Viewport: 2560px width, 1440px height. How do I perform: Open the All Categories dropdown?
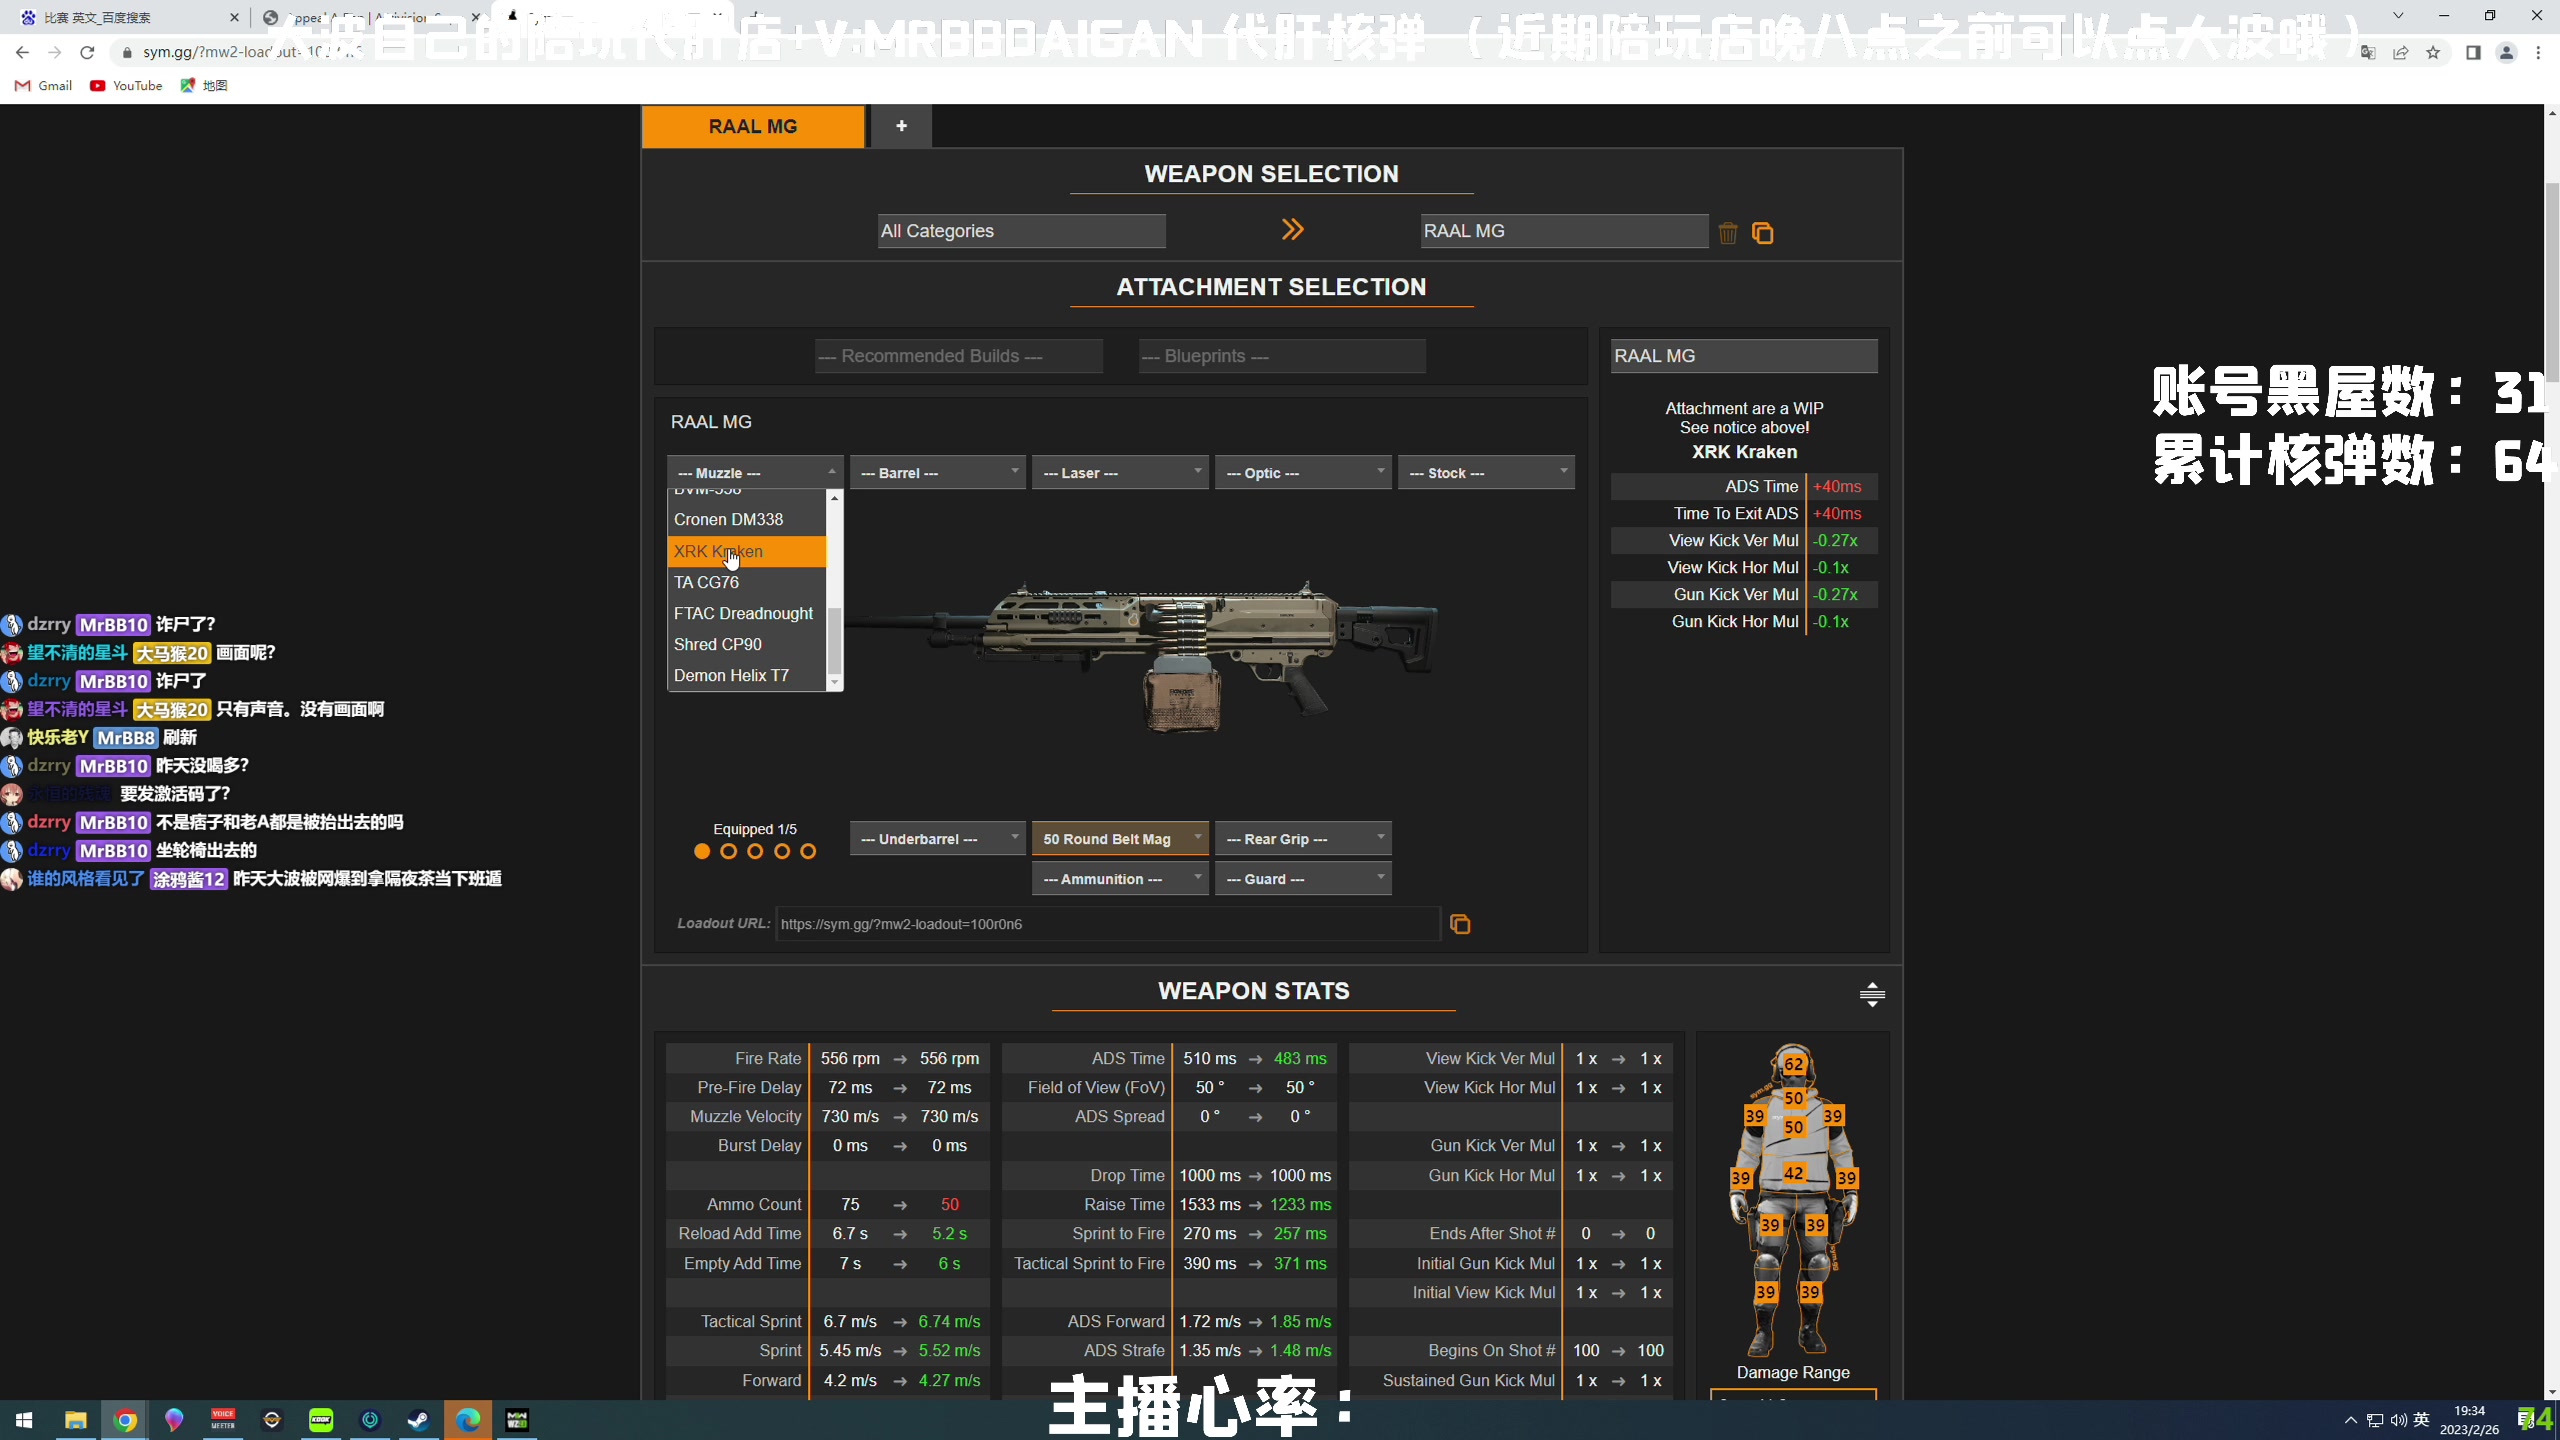coord(1022,231)
